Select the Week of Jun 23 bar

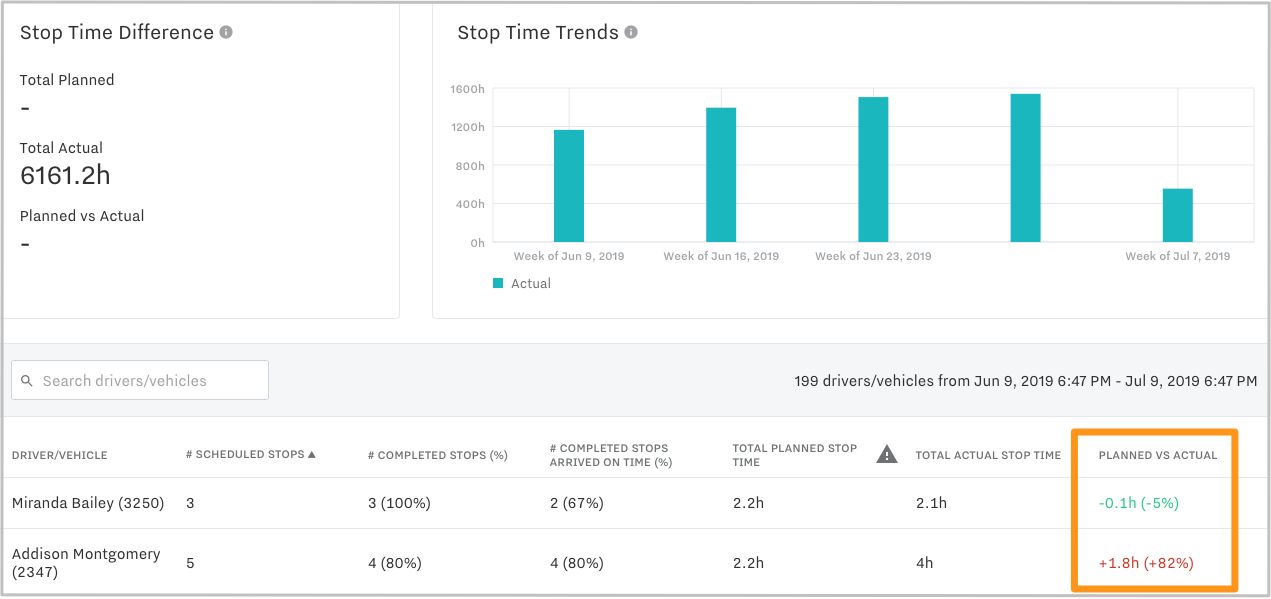point(873,170)
